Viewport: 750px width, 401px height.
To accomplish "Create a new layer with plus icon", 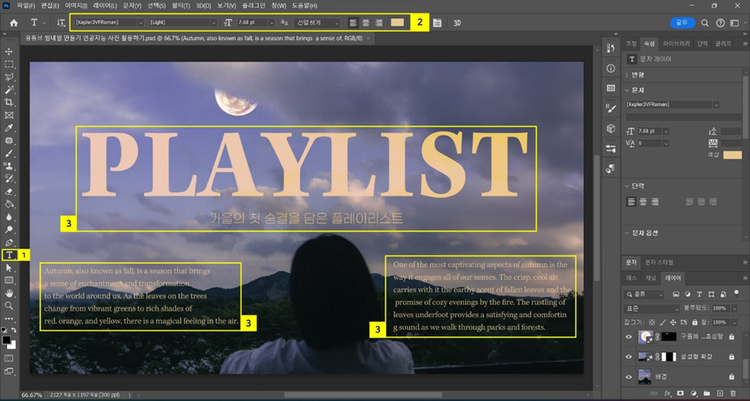I will click(720, 393).
